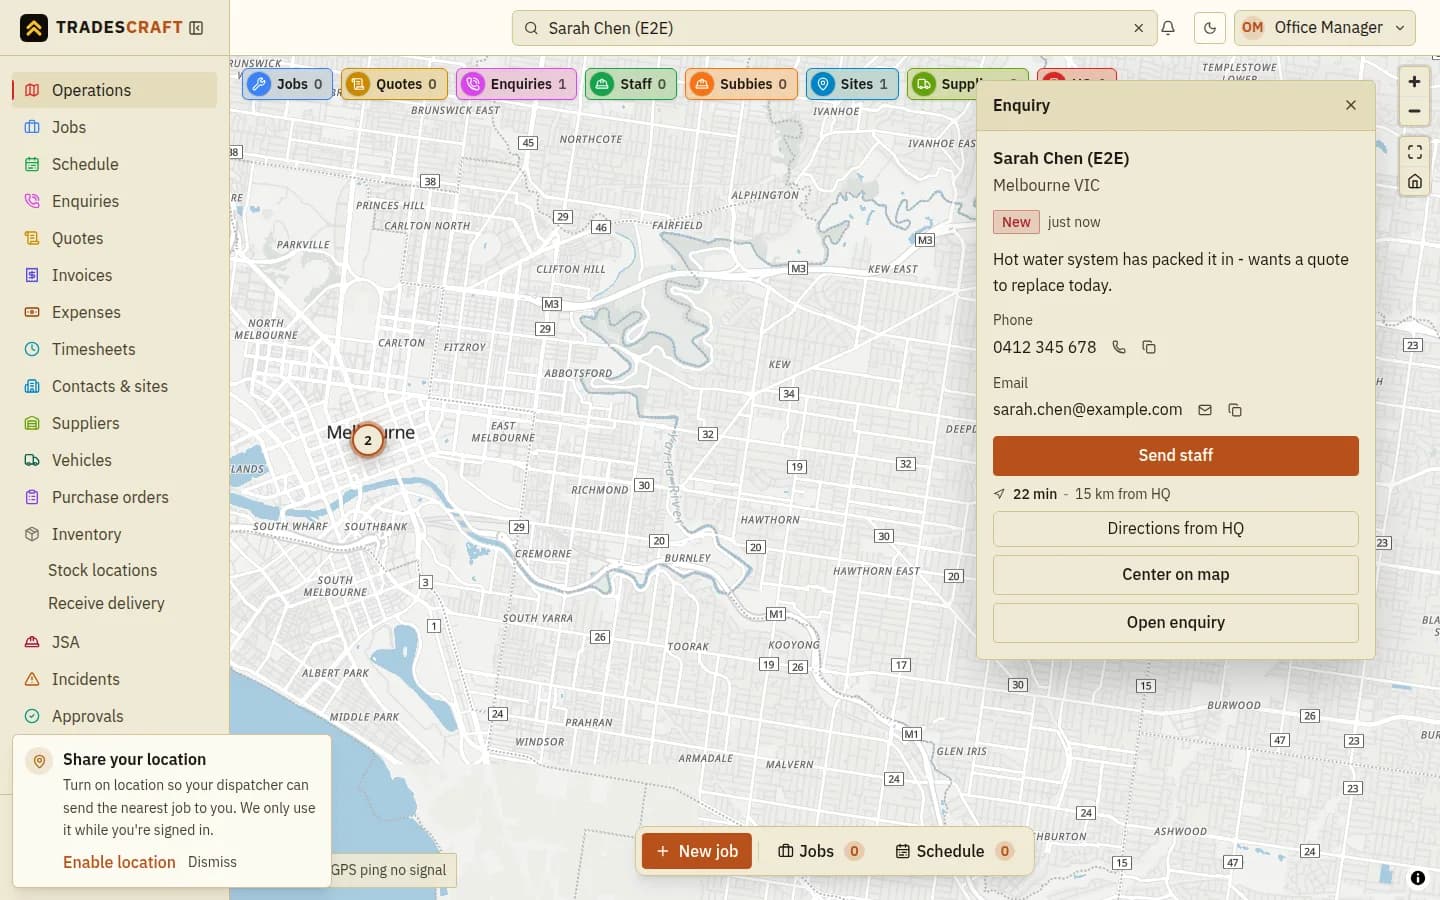Screen dimensions: 1440x900
Task: Toggle Jobs map filter chip
Action: [x=288, y=84]
